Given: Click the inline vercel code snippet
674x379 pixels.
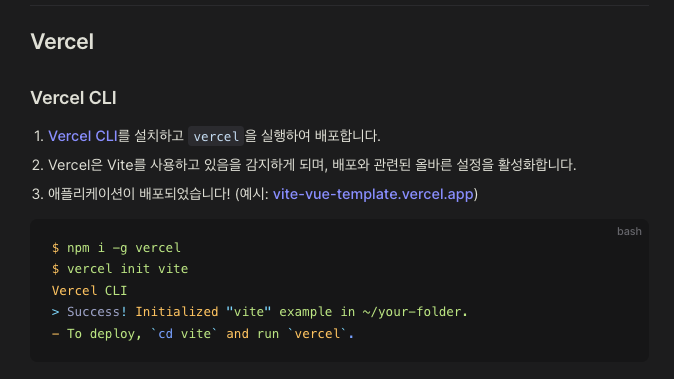Looking at the screenshot, I should (x=216, y=136).
